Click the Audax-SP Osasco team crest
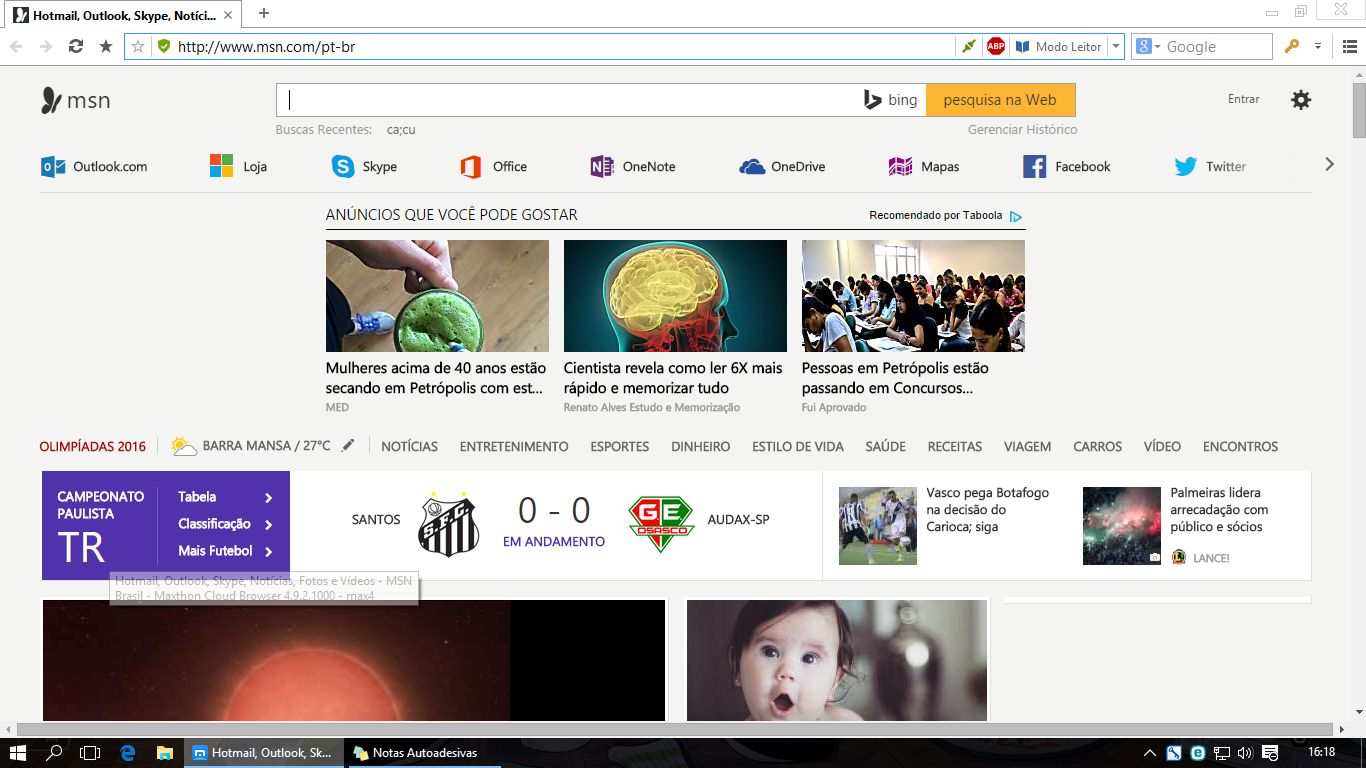Viewport: 1366px width, 768px height. 661,523
